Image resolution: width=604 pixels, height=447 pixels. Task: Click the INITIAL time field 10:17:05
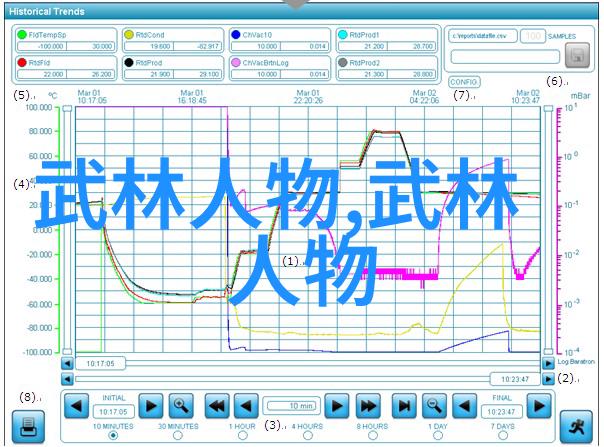[x=113, y=412]
